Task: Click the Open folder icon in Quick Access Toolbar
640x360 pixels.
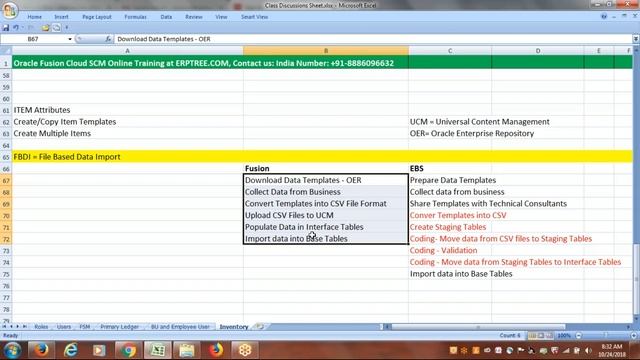Action: click(x=45, y=28)
